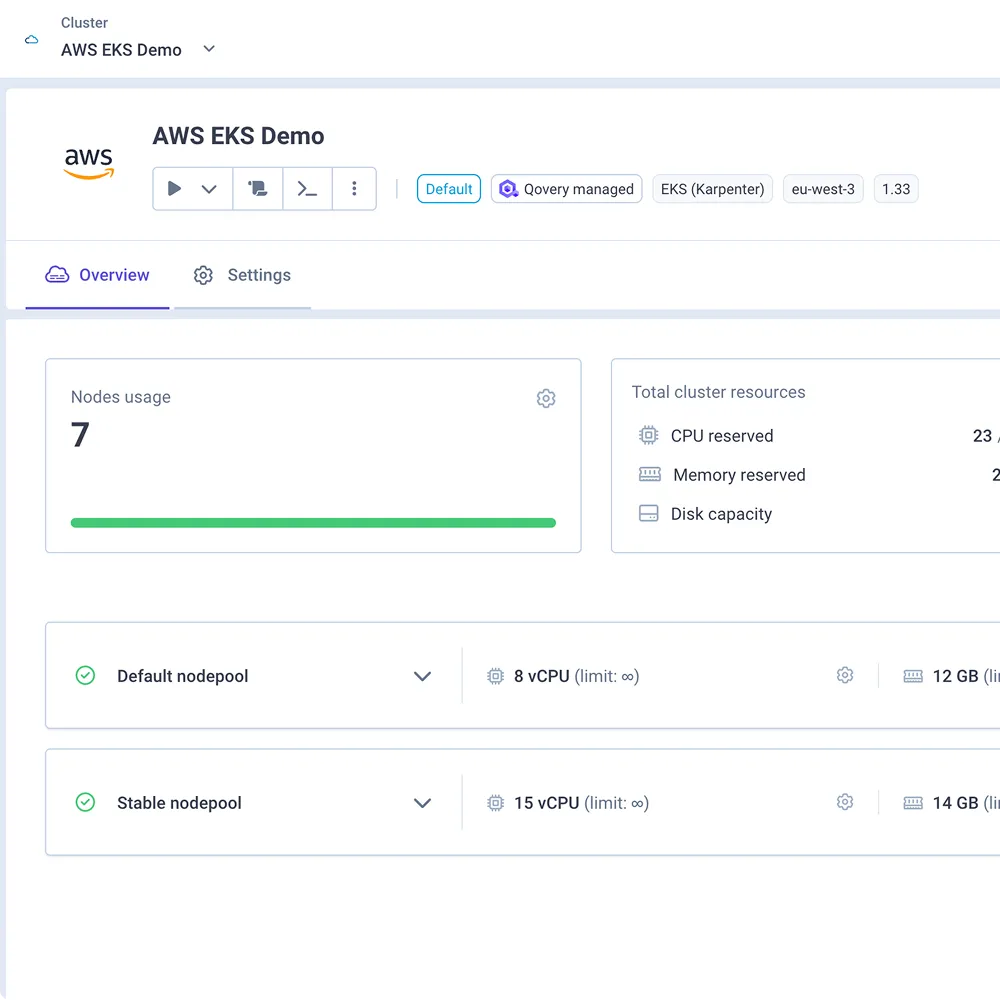Click the Disk capacity icon

coord(649,513)
